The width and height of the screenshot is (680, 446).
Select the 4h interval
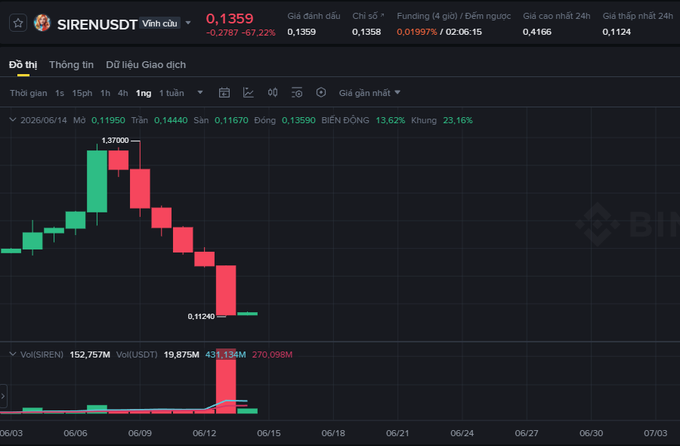click(123, 93)
